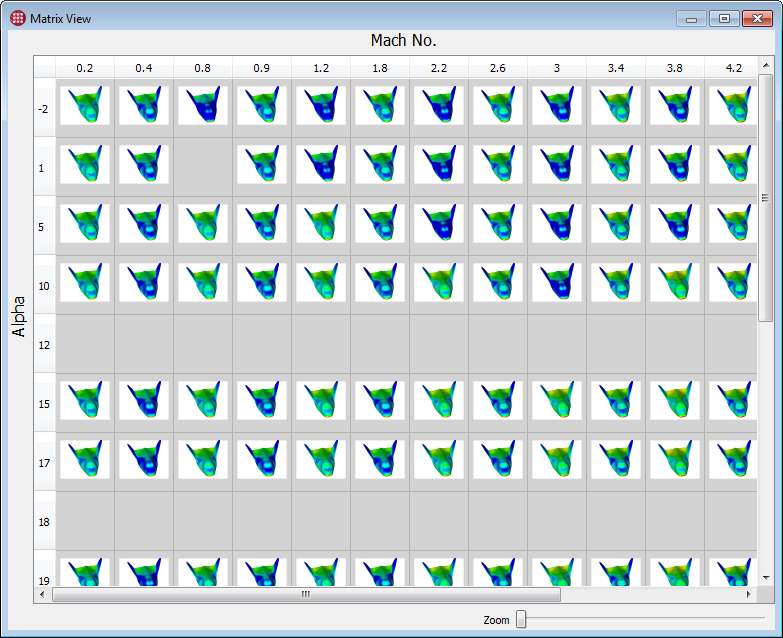The width and height of the screenshot is (783, 638).
Task: Click the 1.8 Mach column header
Action: point(380,67)
